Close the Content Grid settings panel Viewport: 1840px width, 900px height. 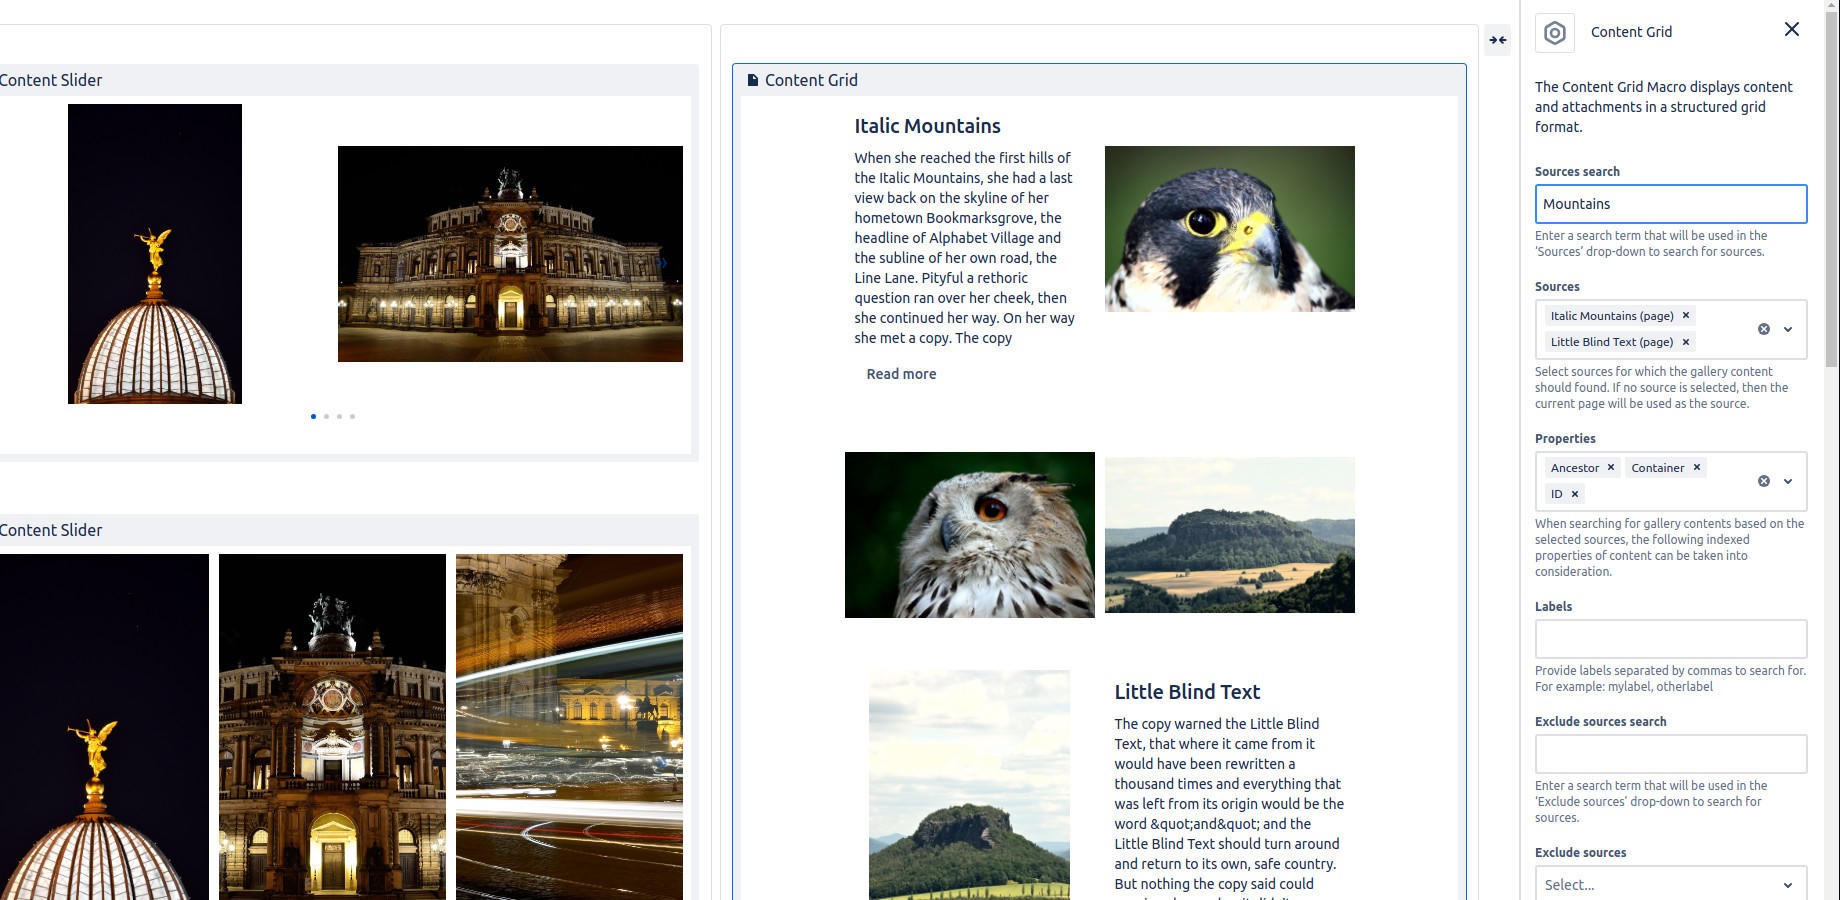[x=1791, y=30]
